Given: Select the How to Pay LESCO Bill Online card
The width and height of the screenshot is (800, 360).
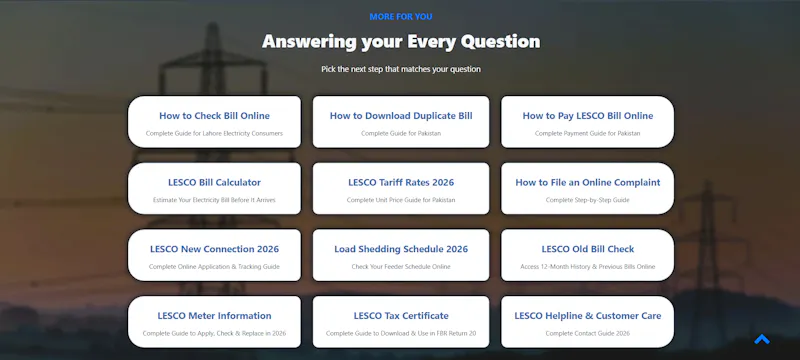Looking at the screenshot, I should tap(587, 122).
